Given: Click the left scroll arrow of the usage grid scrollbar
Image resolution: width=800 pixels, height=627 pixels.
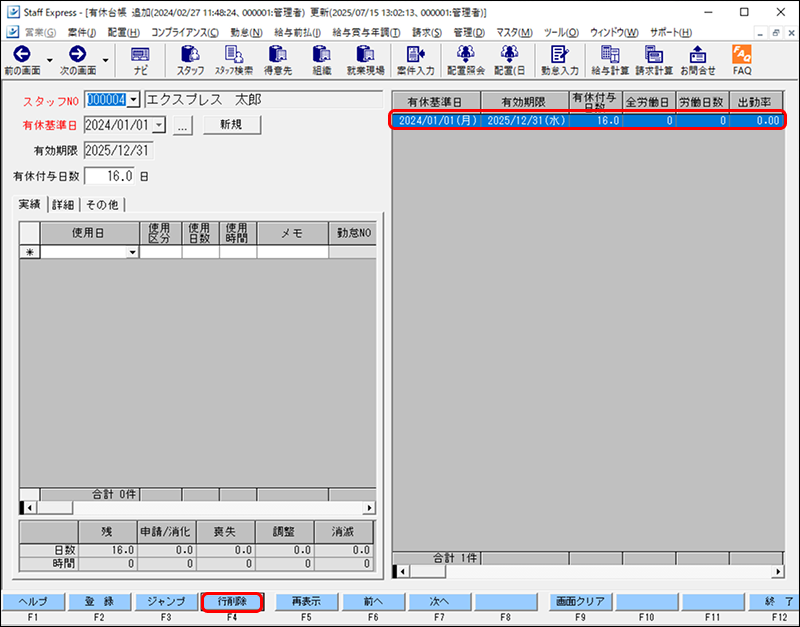Looking at the screenshot, I should 30,508.
